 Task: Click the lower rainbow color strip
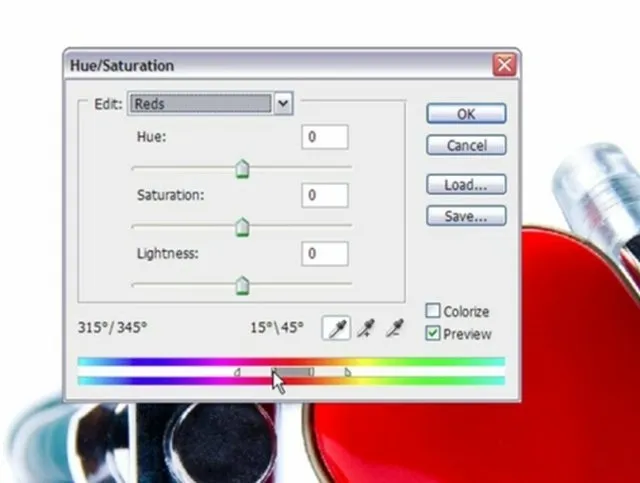[291, 381]
